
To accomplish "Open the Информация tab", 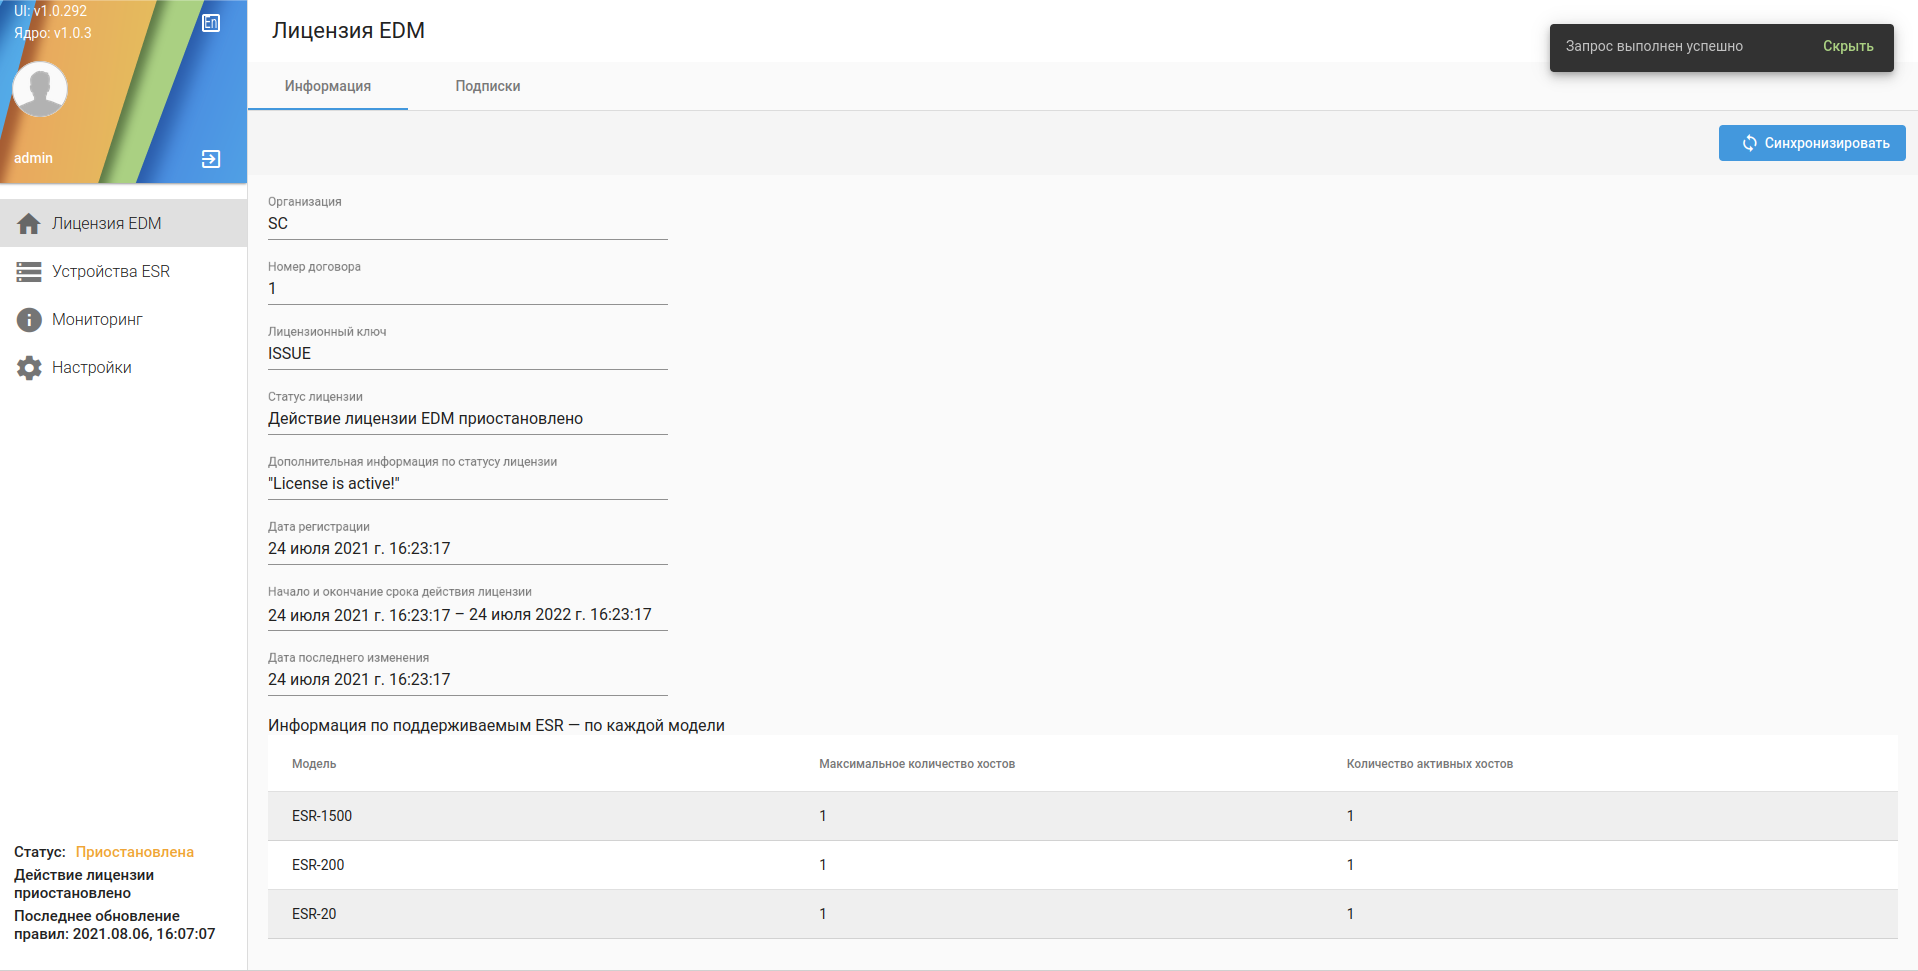I will tap(327, 86).
